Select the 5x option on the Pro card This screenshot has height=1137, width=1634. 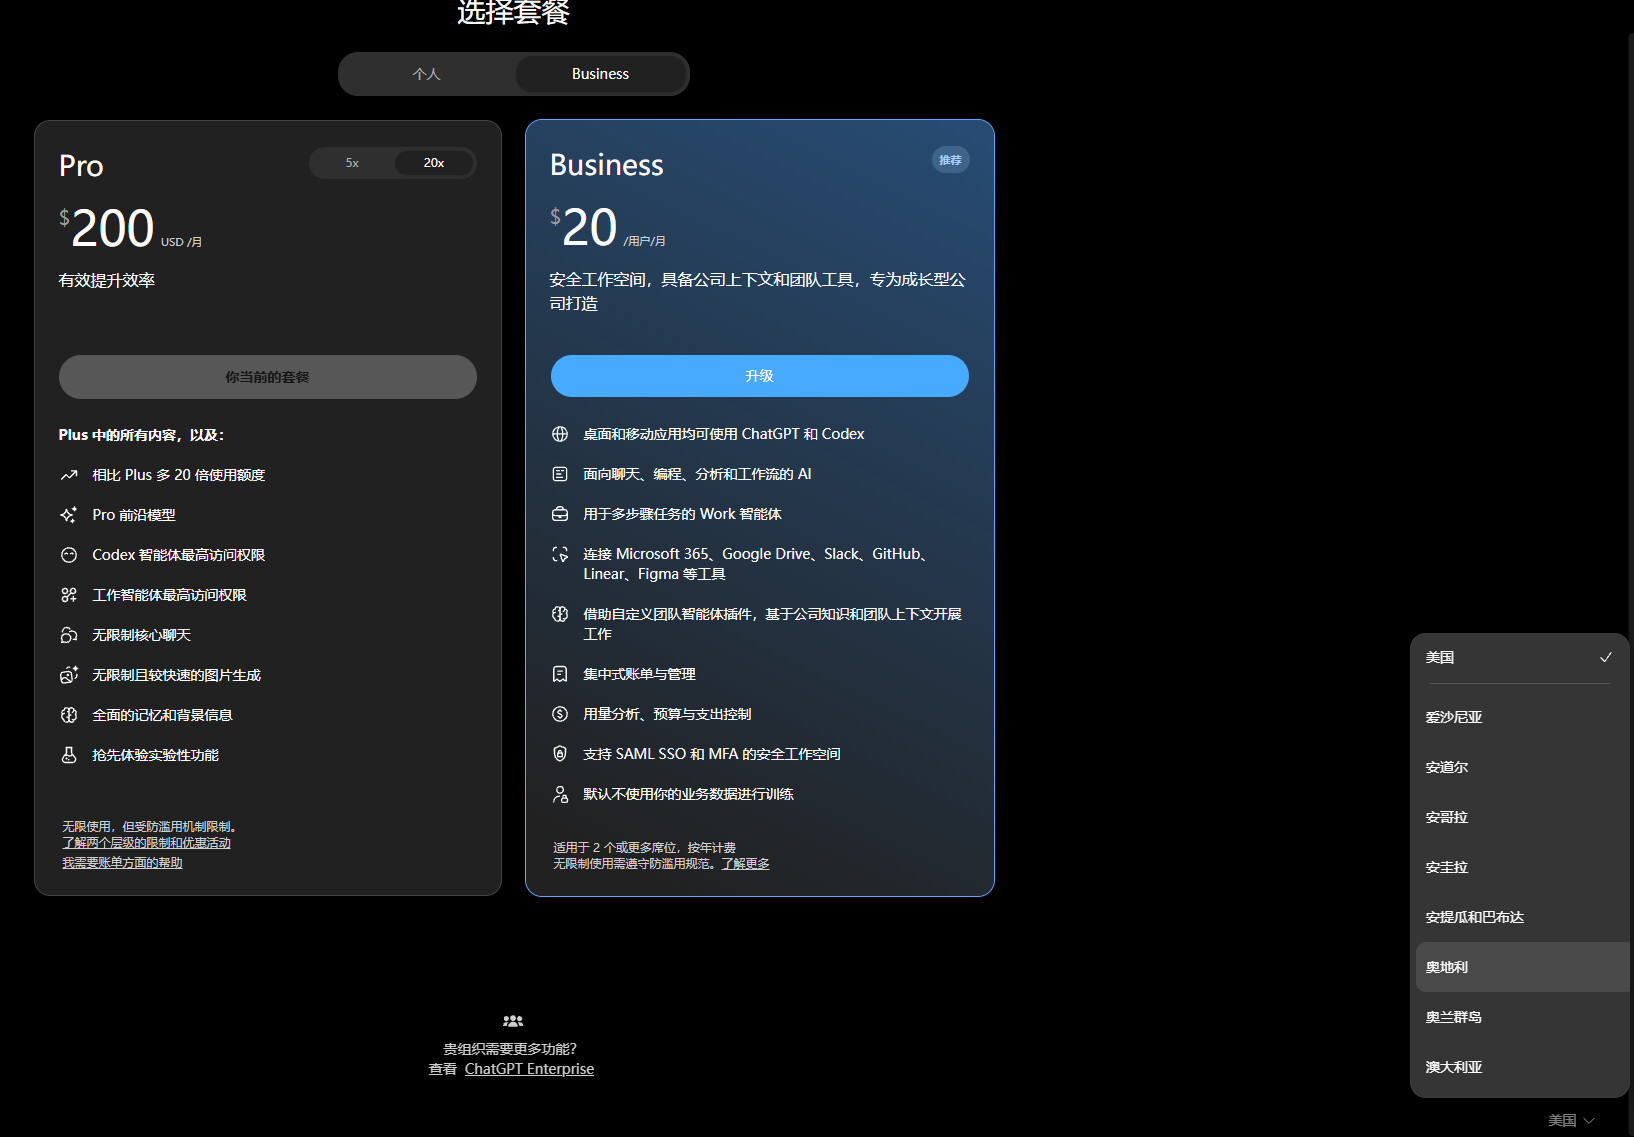click(352, 163)
